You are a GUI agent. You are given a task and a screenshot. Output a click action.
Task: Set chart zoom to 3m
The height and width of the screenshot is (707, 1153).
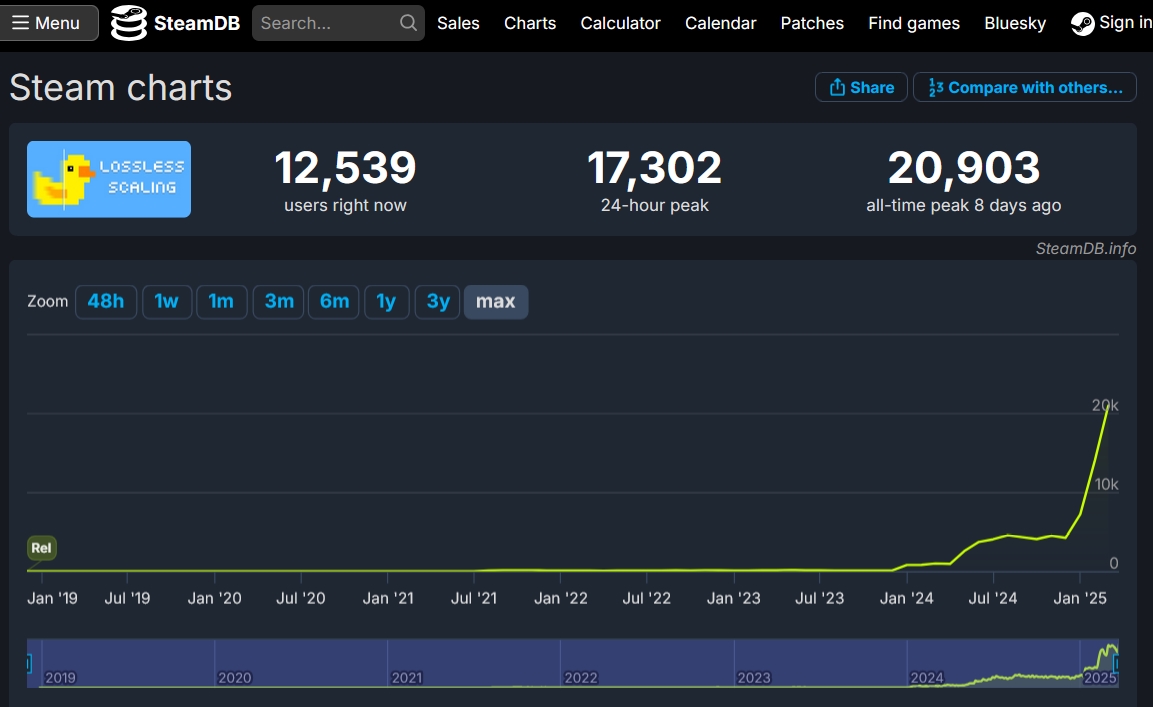[279, 302]
